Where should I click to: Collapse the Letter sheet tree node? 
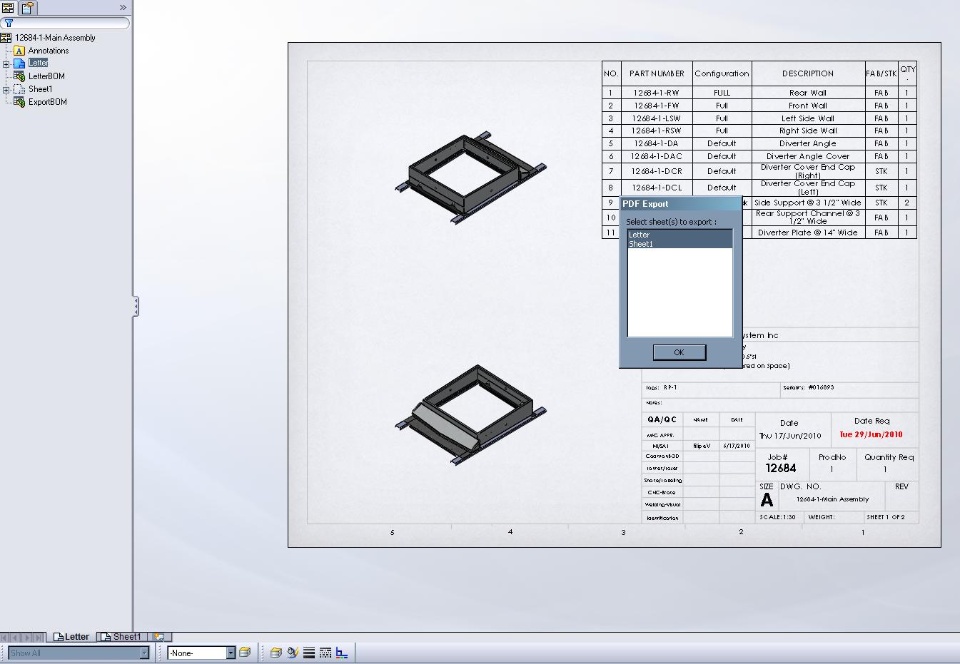(x=6, y=64)
